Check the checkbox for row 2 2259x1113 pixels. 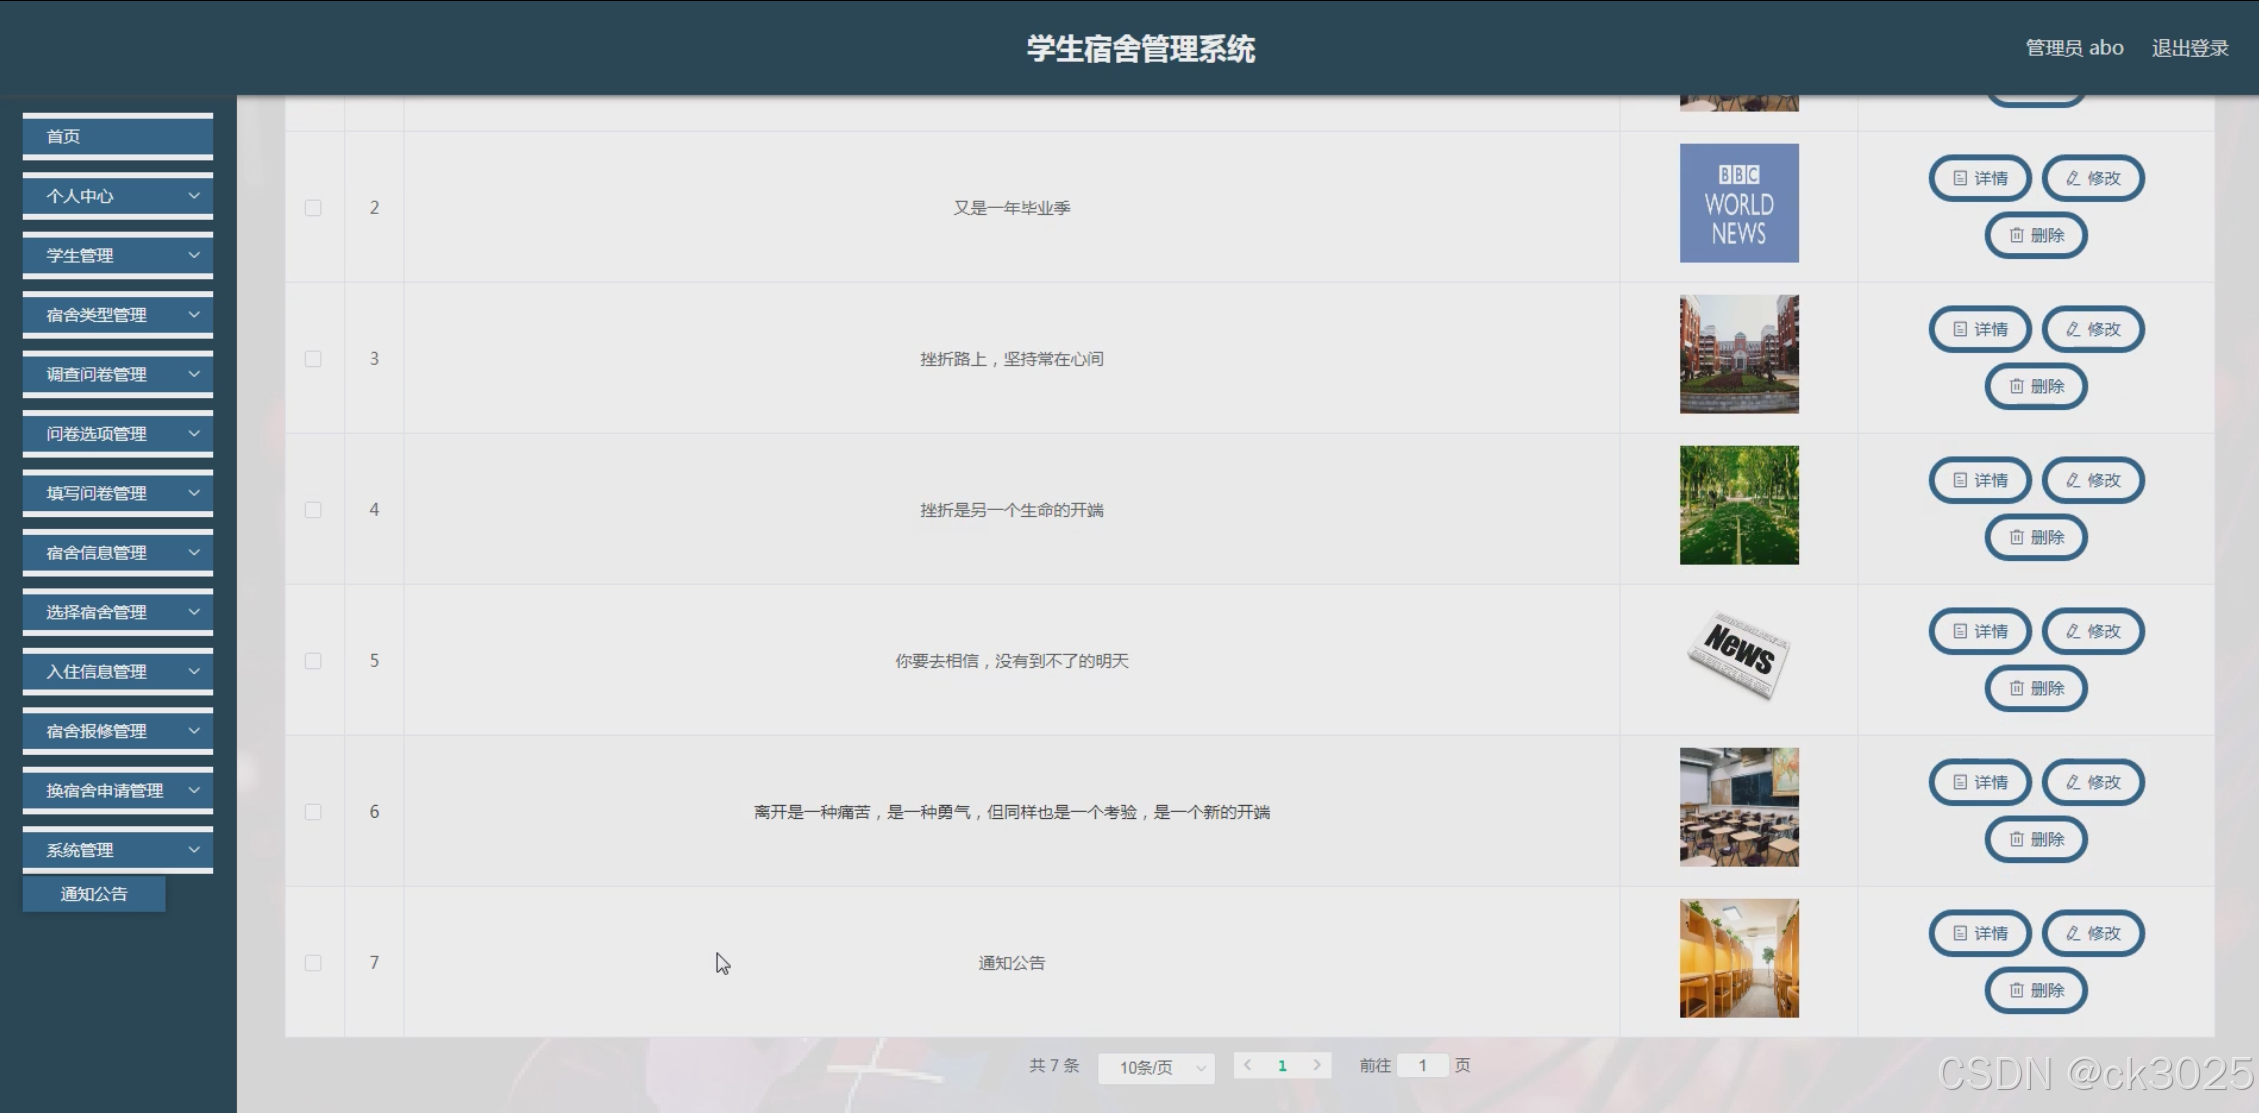click(x=313, y=208)
